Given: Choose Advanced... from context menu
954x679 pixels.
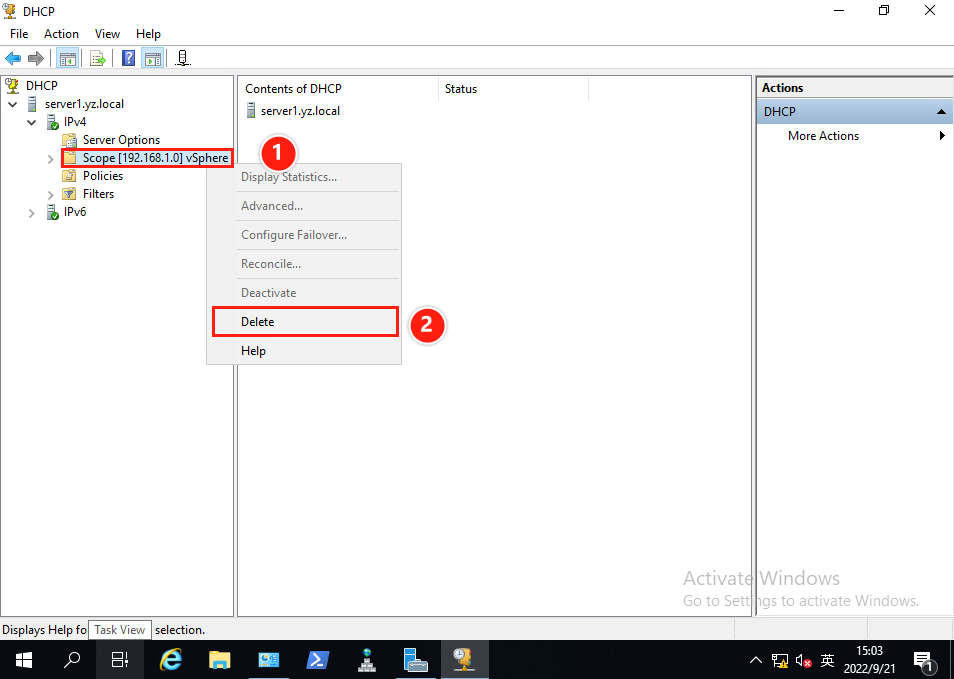Looking at the screenshot, I should [x=304, y=206].
